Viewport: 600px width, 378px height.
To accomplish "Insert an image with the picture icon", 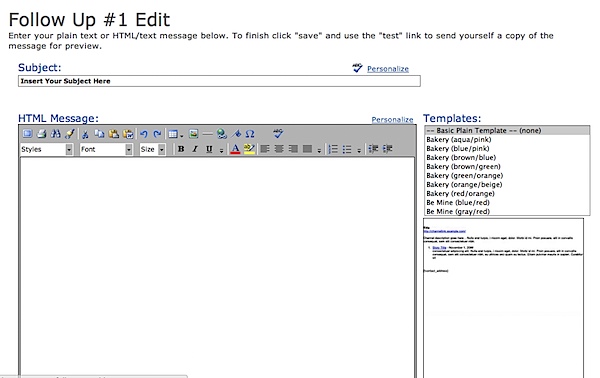I will point(194,134).
